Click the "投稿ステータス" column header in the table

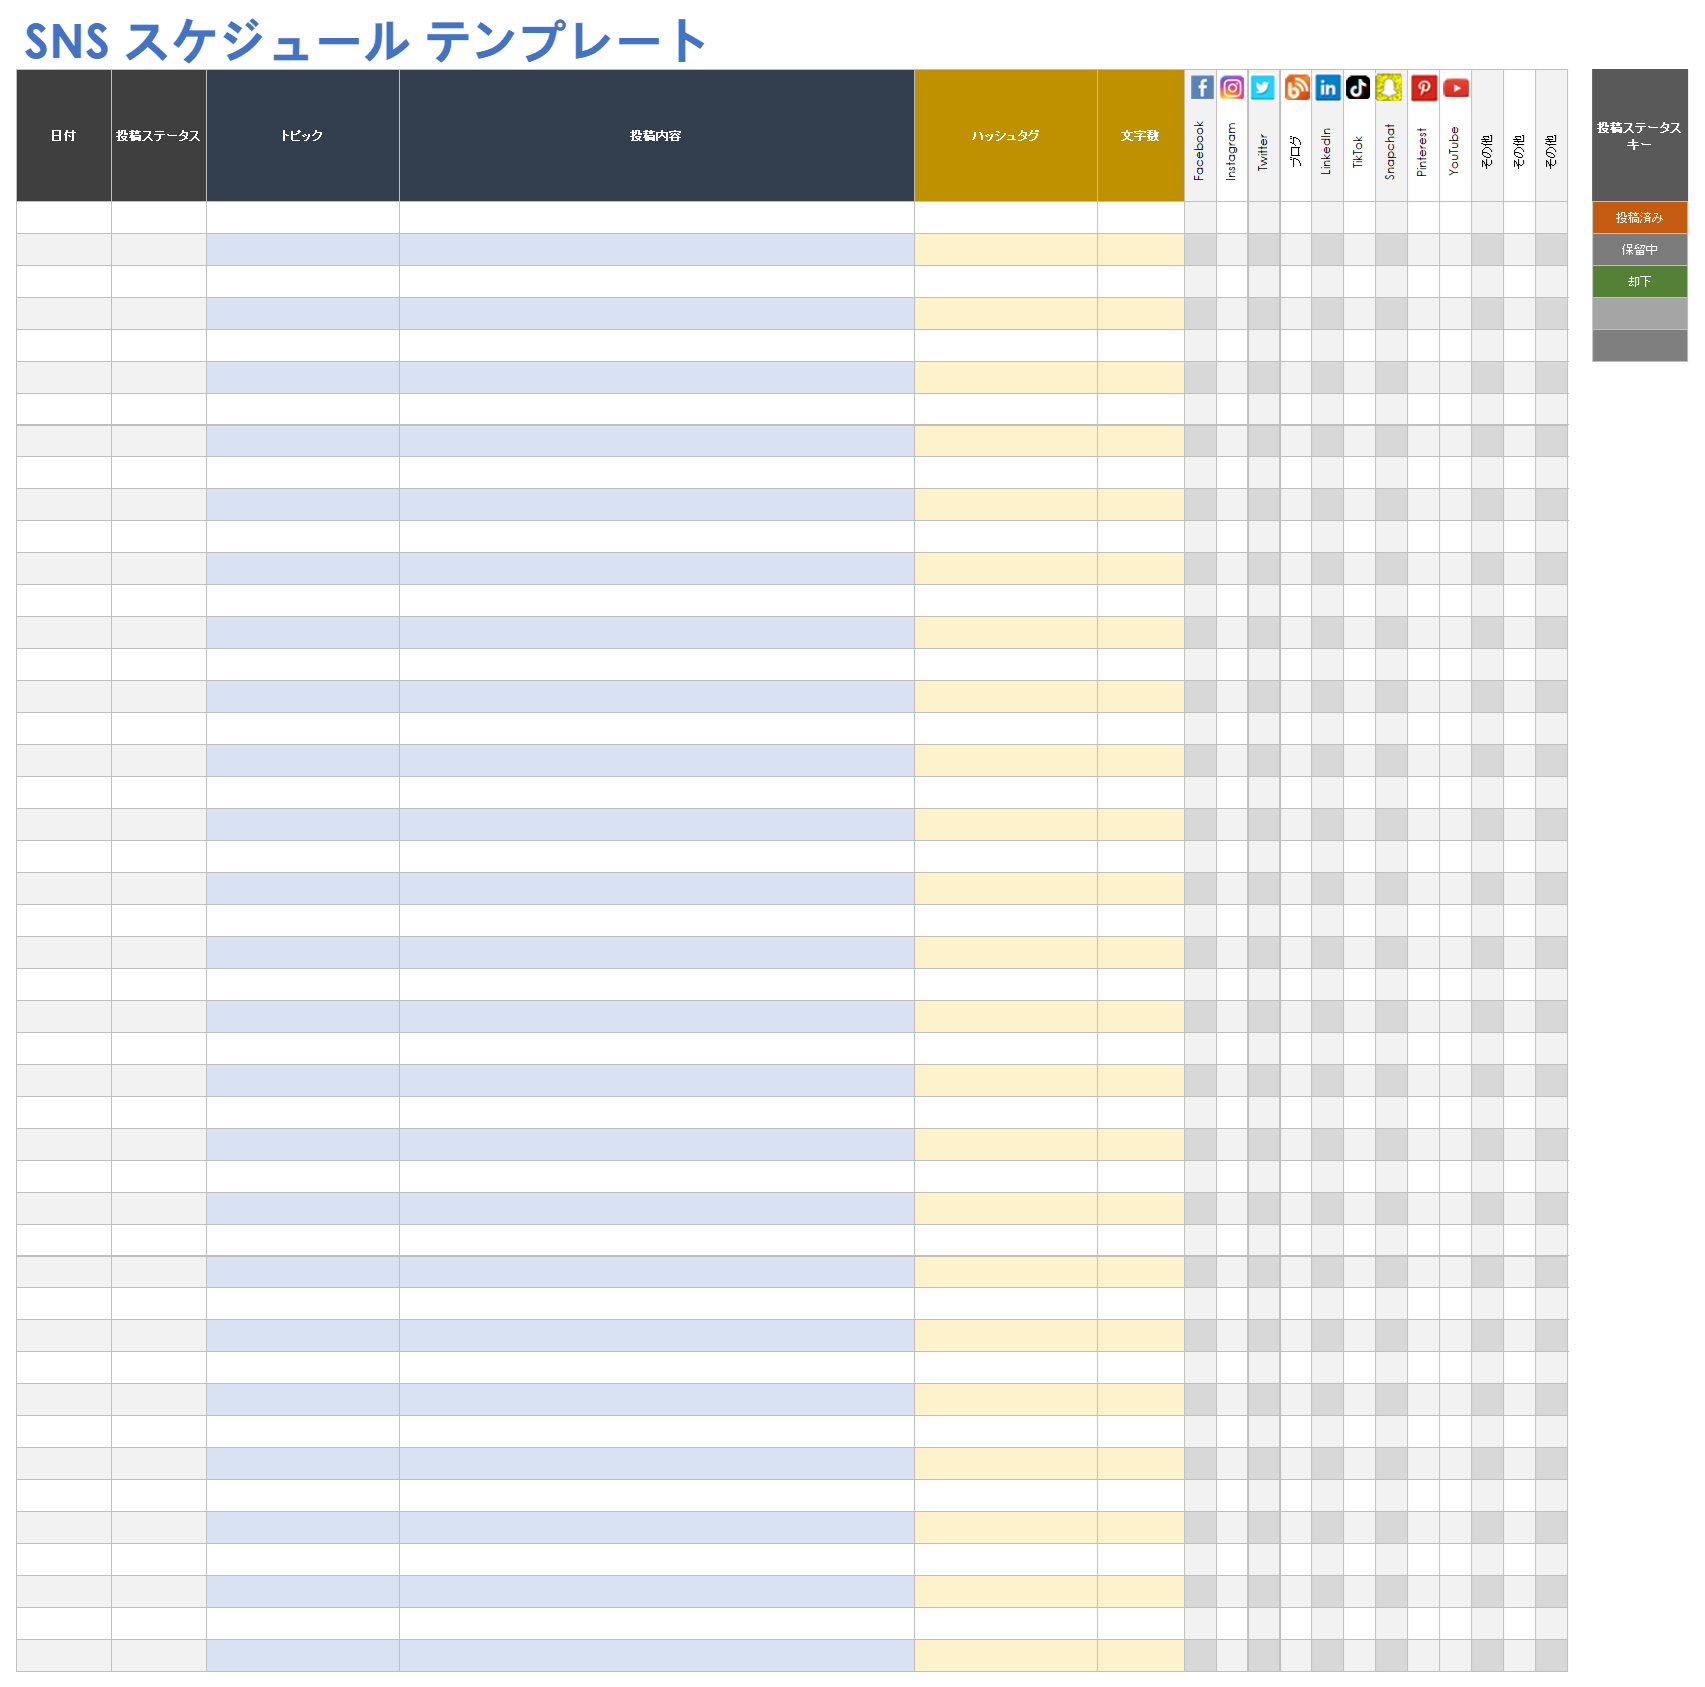(159, 136)
